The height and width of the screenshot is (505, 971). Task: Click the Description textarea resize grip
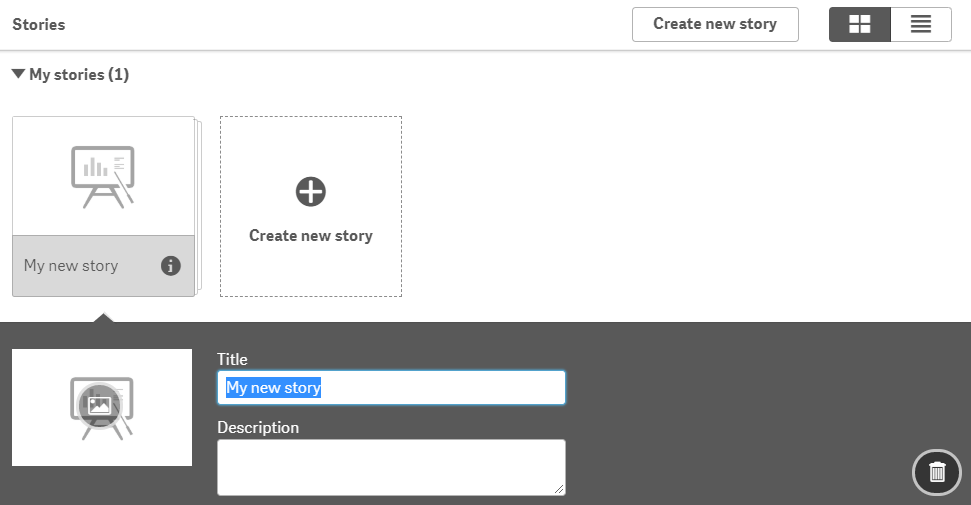pyautogui.click(x=559, y=489)
